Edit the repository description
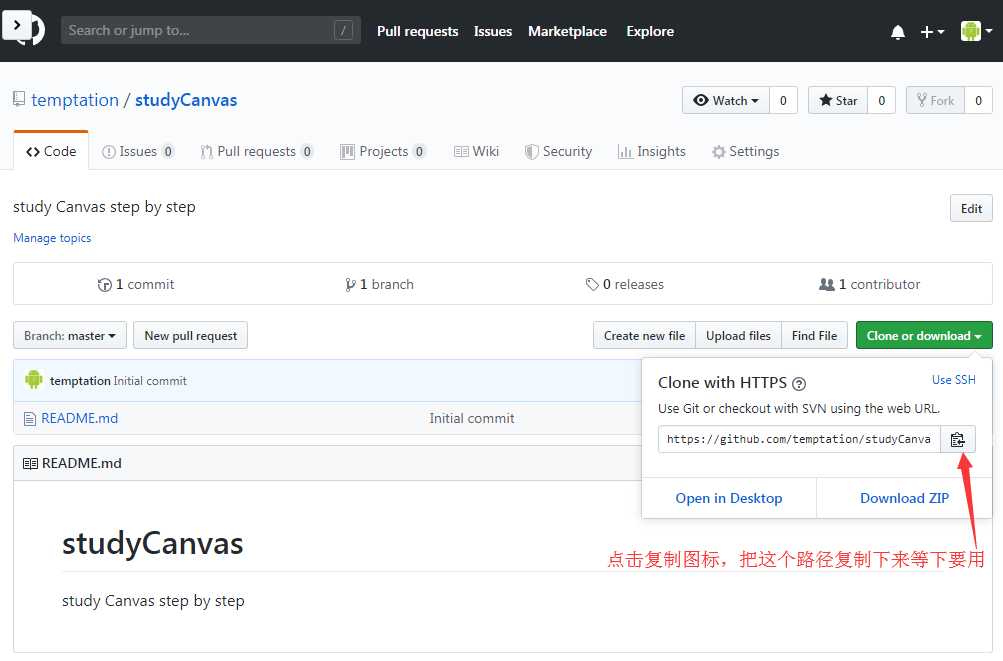The image size is (1003, 661). click(x=971, y=209)
